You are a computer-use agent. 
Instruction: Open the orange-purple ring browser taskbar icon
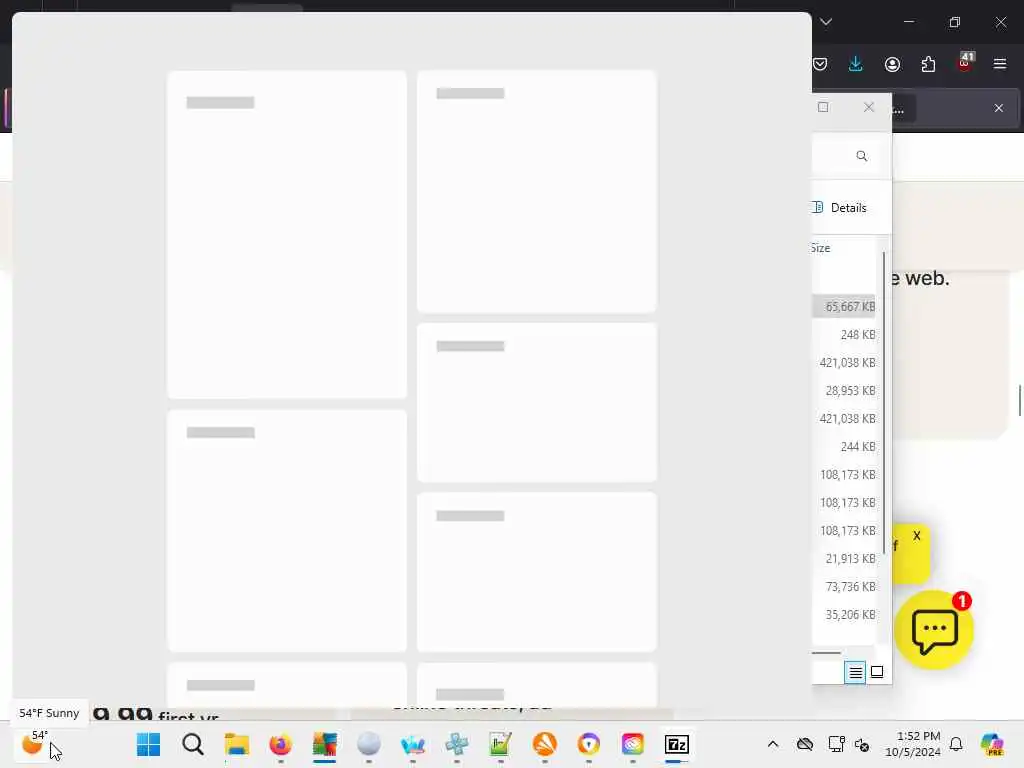[588, 744]
